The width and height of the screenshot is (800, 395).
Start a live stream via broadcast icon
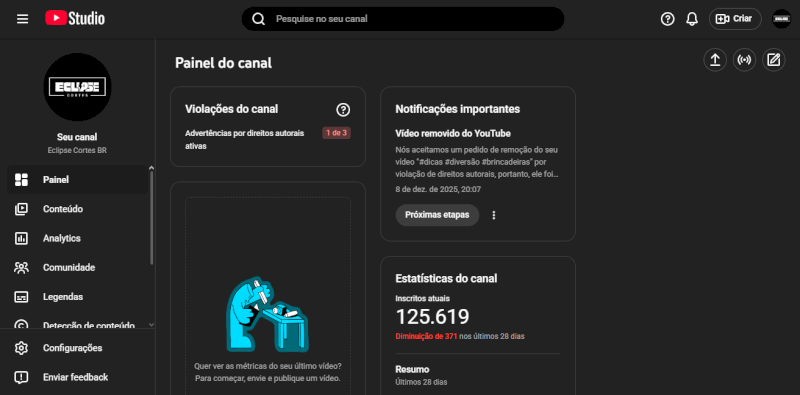[744, 60]
